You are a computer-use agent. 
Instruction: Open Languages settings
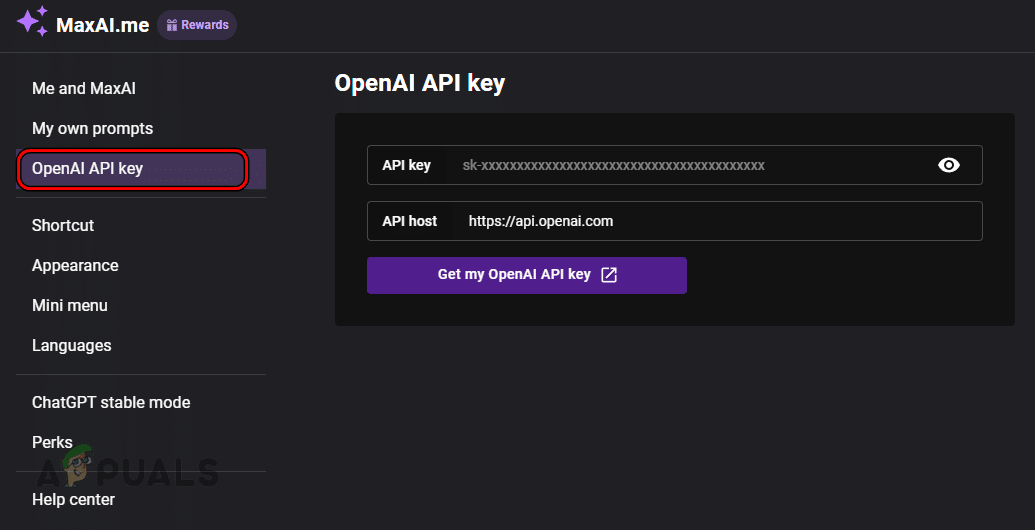tap(71, 346)
